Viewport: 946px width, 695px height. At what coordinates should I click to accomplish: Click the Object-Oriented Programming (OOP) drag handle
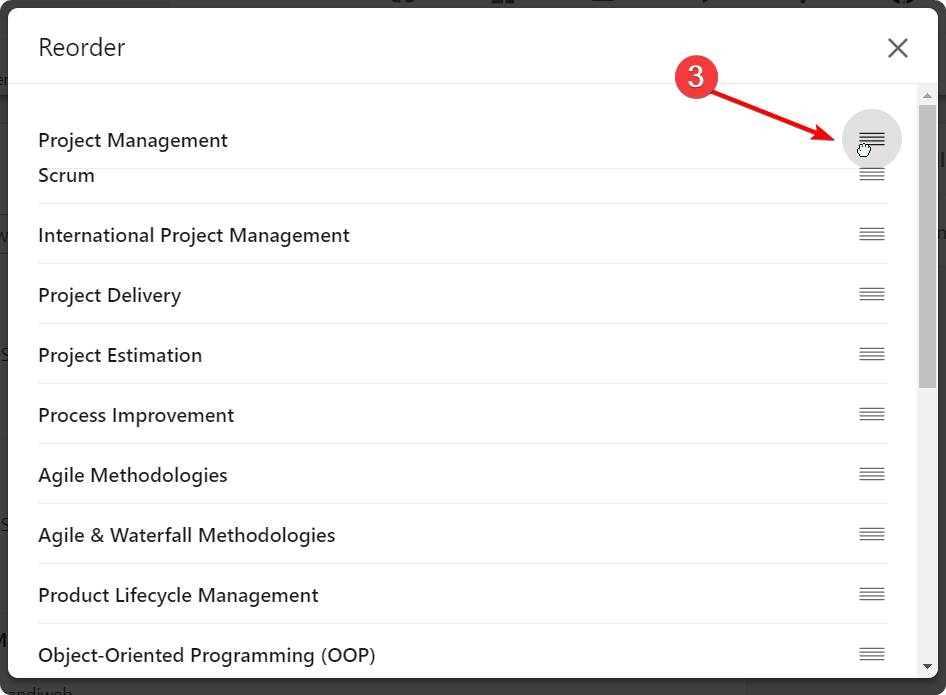point(872,655)
